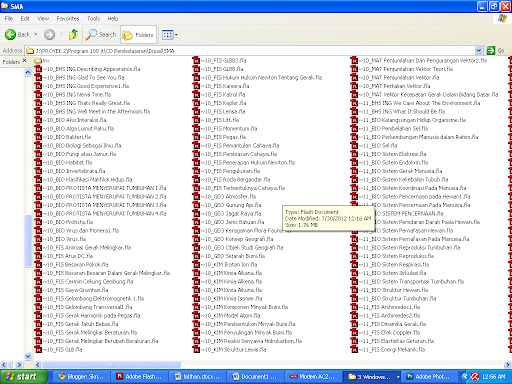Screen dimensions: 512x384
Task: Open the 10_FIS Kamera.fla file icon
Action: point(196,86)
